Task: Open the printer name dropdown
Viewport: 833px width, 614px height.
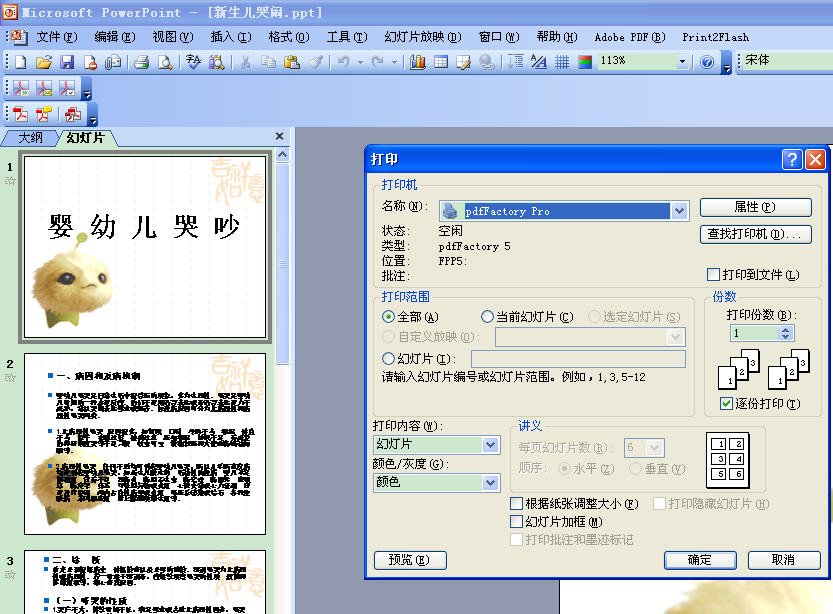Action: click(680, 211)
